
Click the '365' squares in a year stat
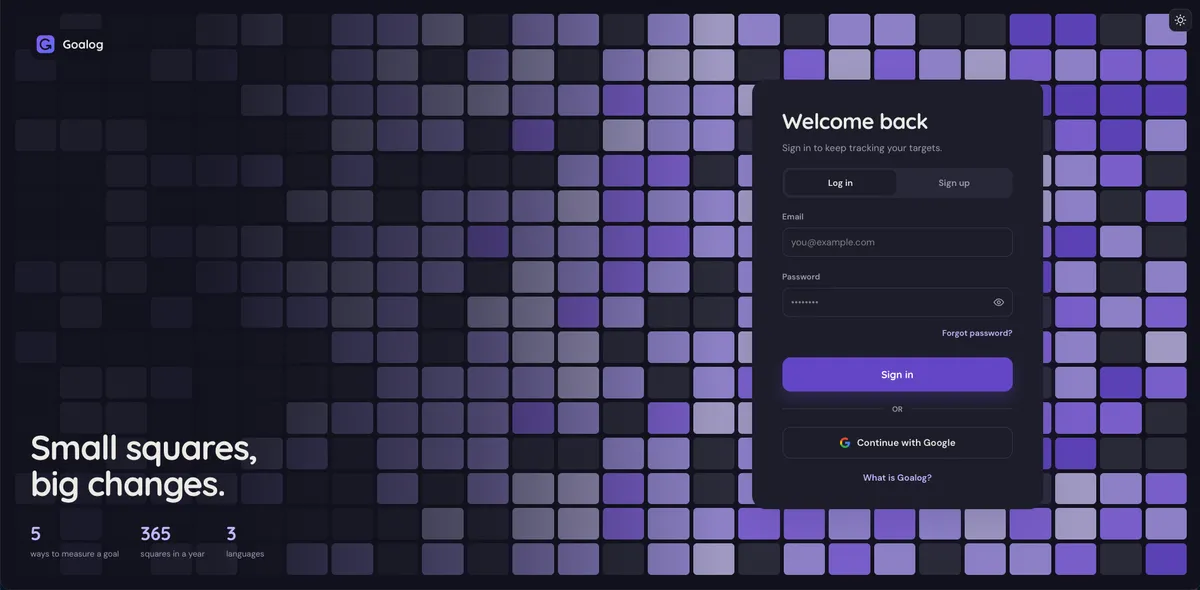(x=172, y=541)
